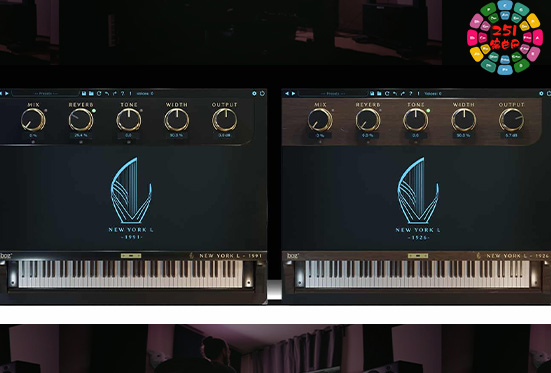The height and width of the screenshot is (373, 551).
Task: Open Presets dropdown in New York L 1926
Action: (x=333, y=94)
